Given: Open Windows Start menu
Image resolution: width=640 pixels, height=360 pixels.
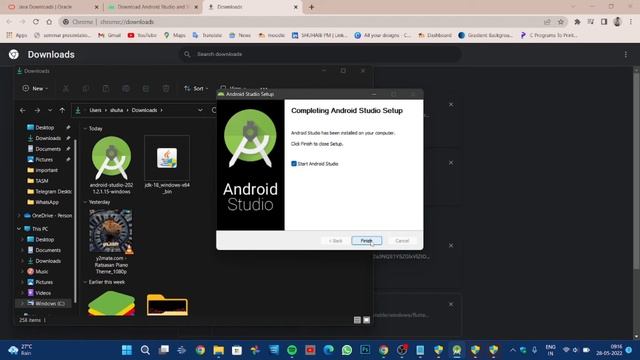Looking at the screenshot, I should click(x=127, y=350).
